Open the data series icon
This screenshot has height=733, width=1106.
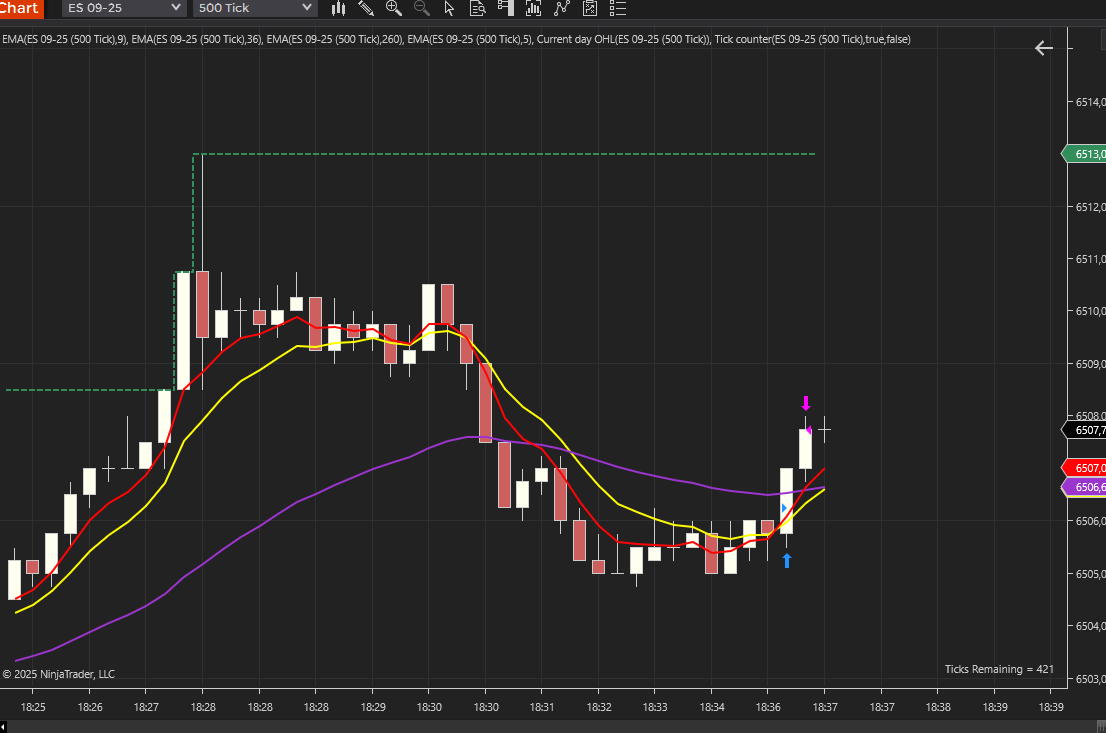(533, 8)
